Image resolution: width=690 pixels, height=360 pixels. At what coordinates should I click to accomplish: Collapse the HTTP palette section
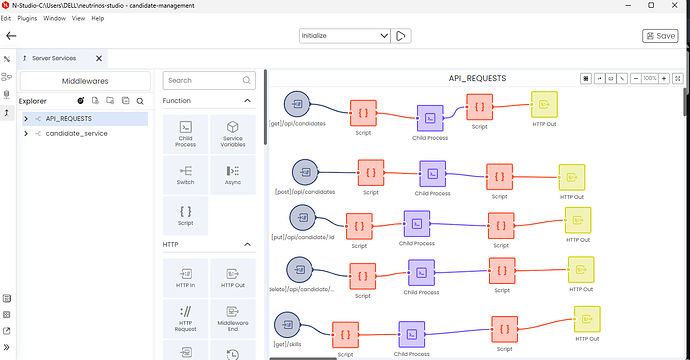tap(247, 244)
